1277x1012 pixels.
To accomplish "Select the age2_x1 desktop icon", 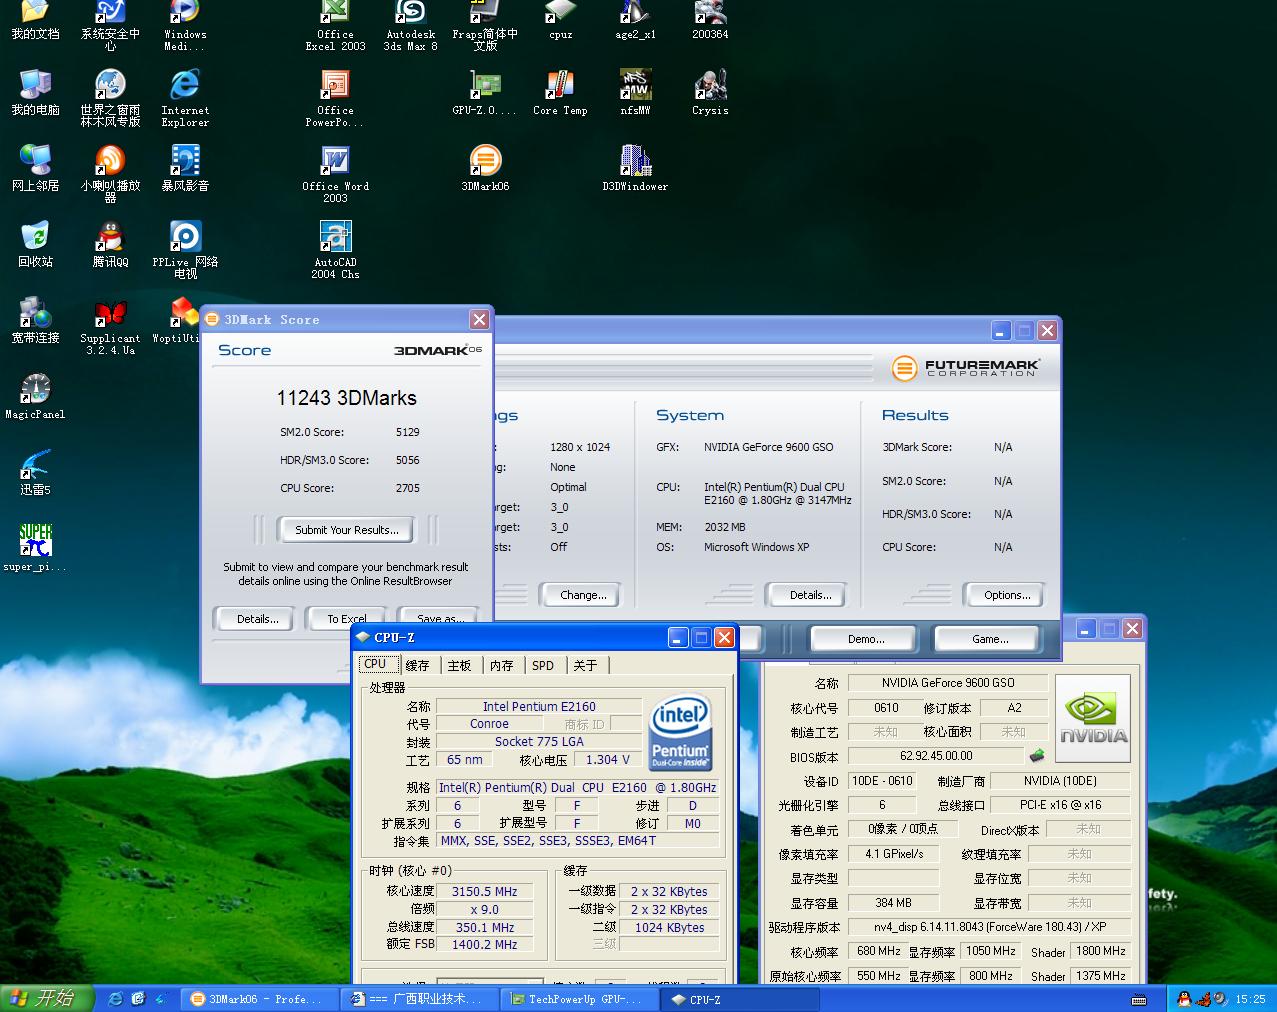I will [635, 20].
